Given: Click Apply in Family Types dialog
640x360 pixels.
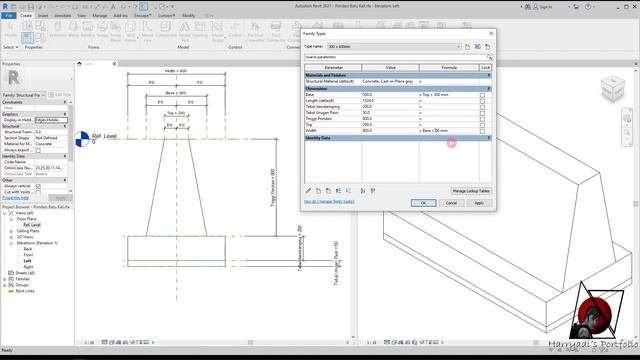Looking at the screenshot, I should coord(479,203).
